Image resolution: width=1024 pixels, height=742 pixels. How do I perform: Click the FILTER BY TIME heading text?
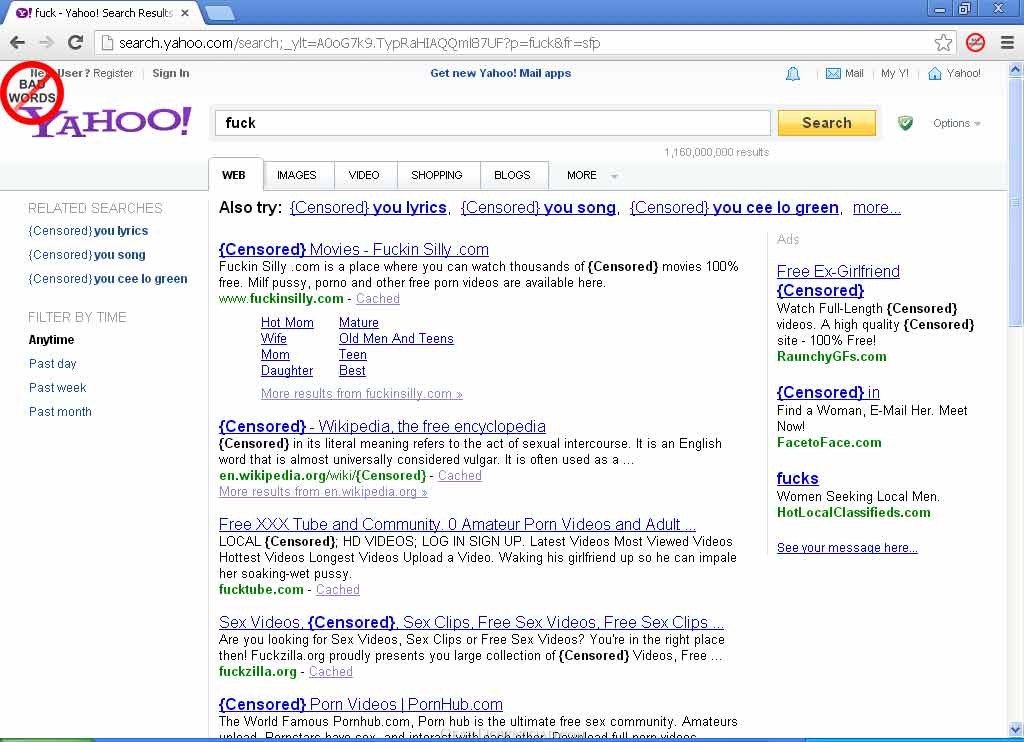coord(77,317)
